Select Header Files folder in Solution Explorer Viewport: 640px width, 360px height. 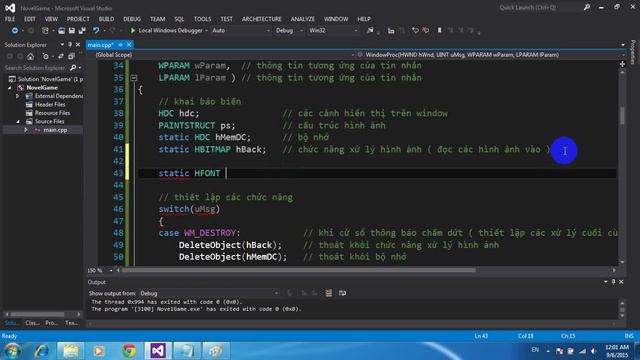click(50, 104)
